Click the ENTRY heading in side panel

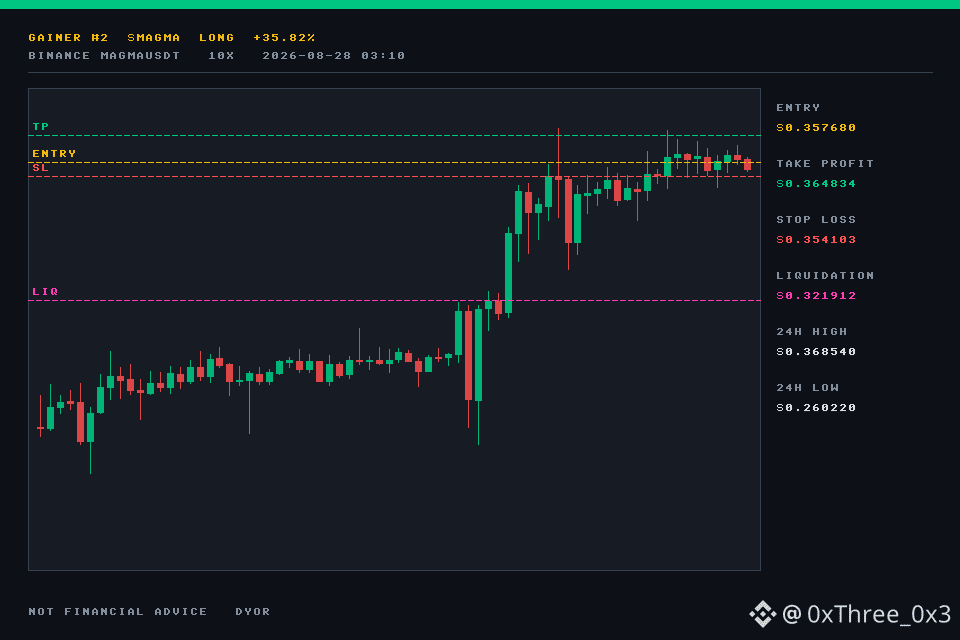pyautogui.click(x=798, y=108)
